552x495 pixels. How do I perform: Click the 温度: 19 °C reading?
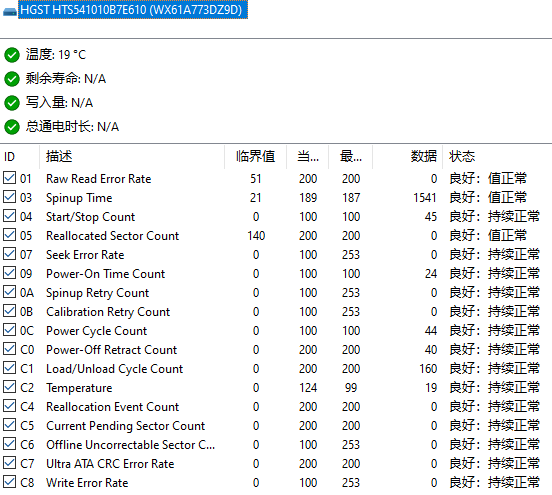tap(56, 55)
